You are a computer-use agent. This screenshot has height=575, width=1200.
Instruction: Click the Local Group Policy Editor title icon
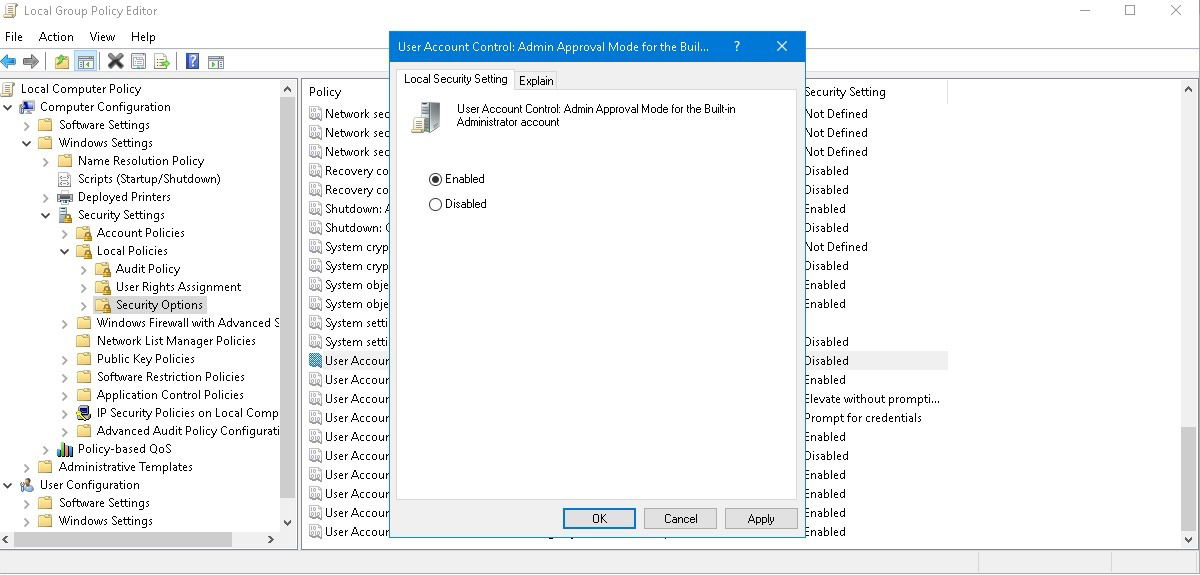(10, 11)
